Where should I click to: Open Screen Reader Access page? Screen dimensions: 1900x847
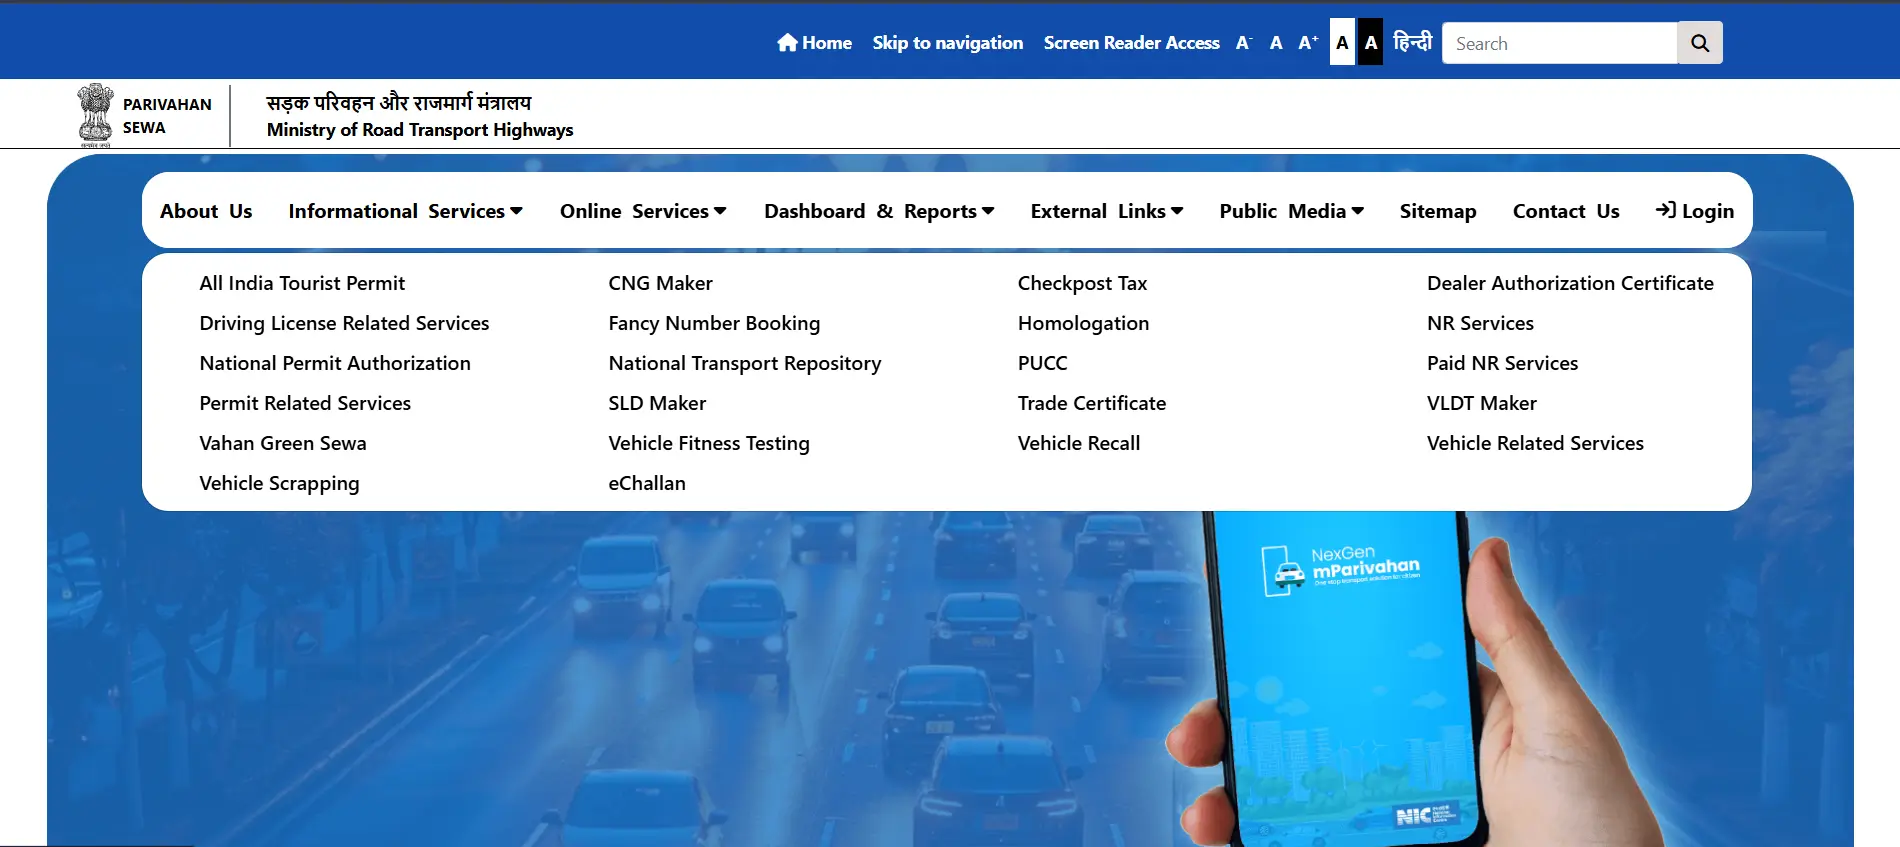(1132, 43)
